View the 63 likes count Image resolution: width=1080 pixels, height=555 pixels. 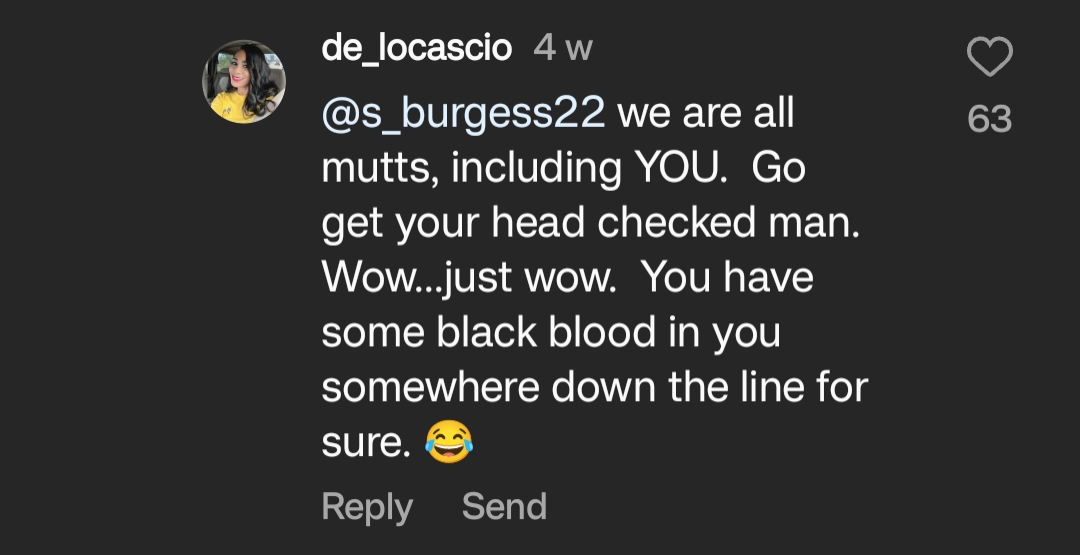pos(990,119)
